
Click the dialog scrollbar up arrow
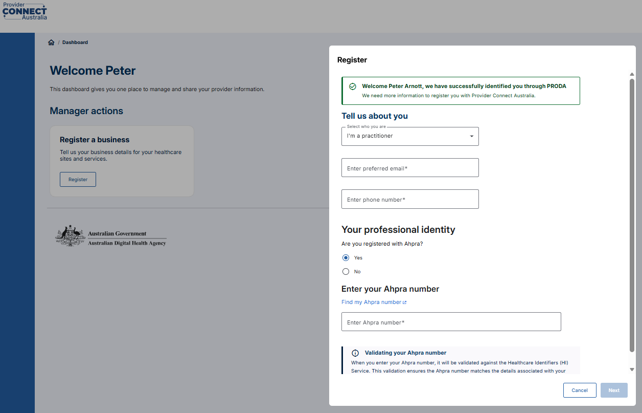[632, 74]
